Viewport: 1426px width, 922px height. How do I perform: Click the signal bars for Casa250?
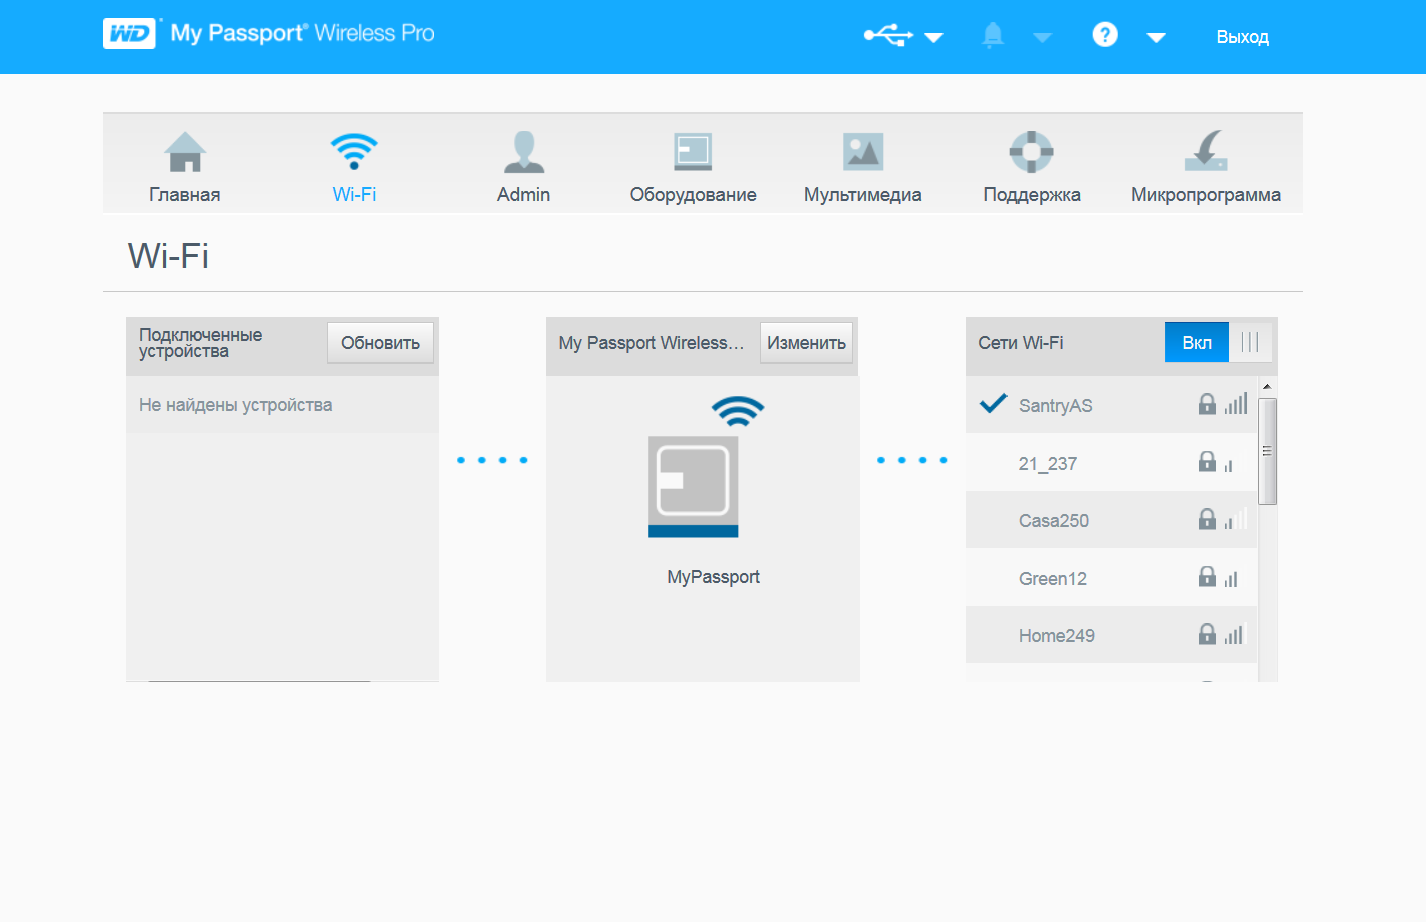click(1236, 518)
